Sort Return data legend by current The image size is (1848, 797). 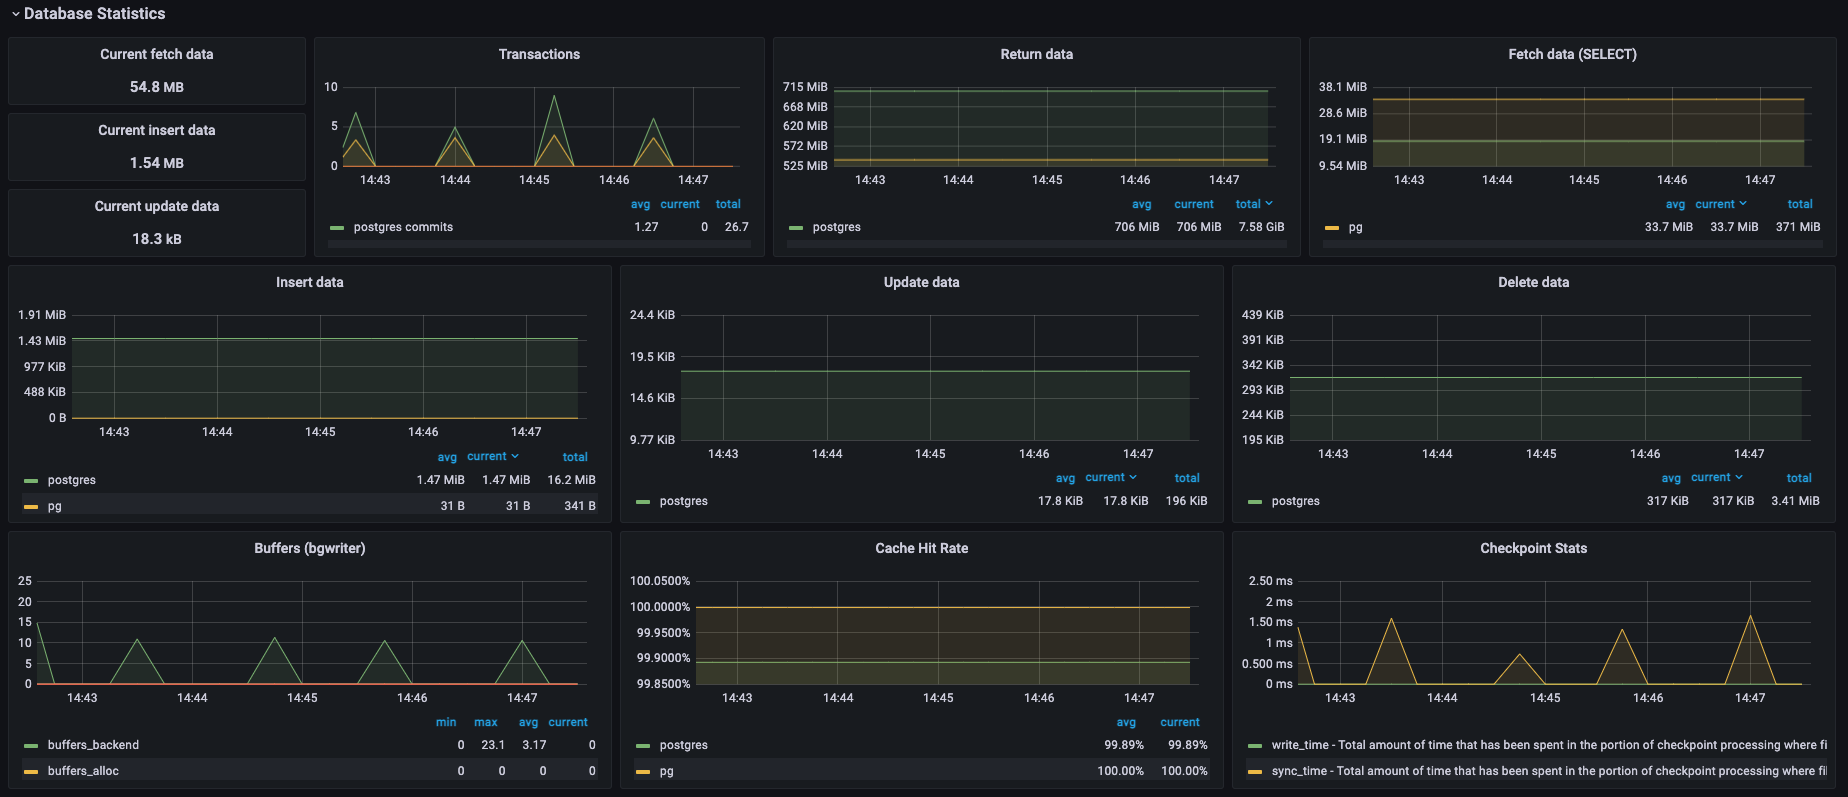coord(1194,204)
